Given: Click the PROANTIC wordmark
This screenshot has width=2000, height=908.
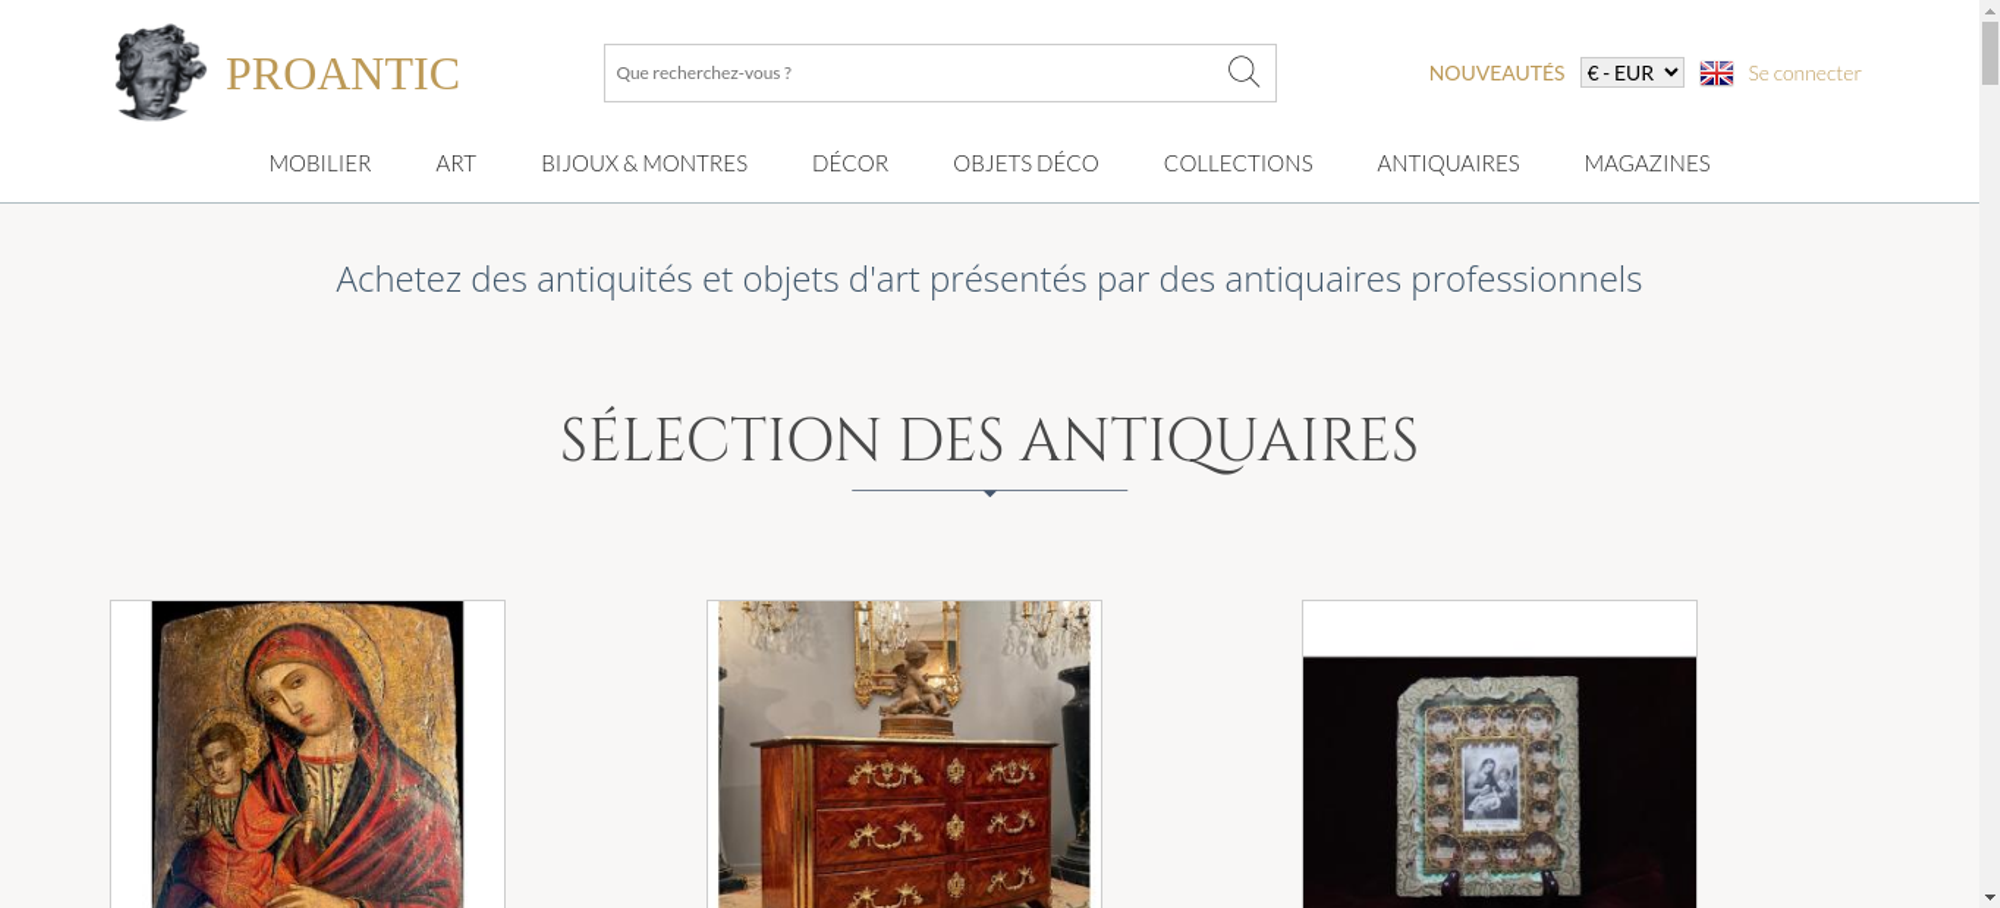Looking at the screenshot, I should (342, 74).
